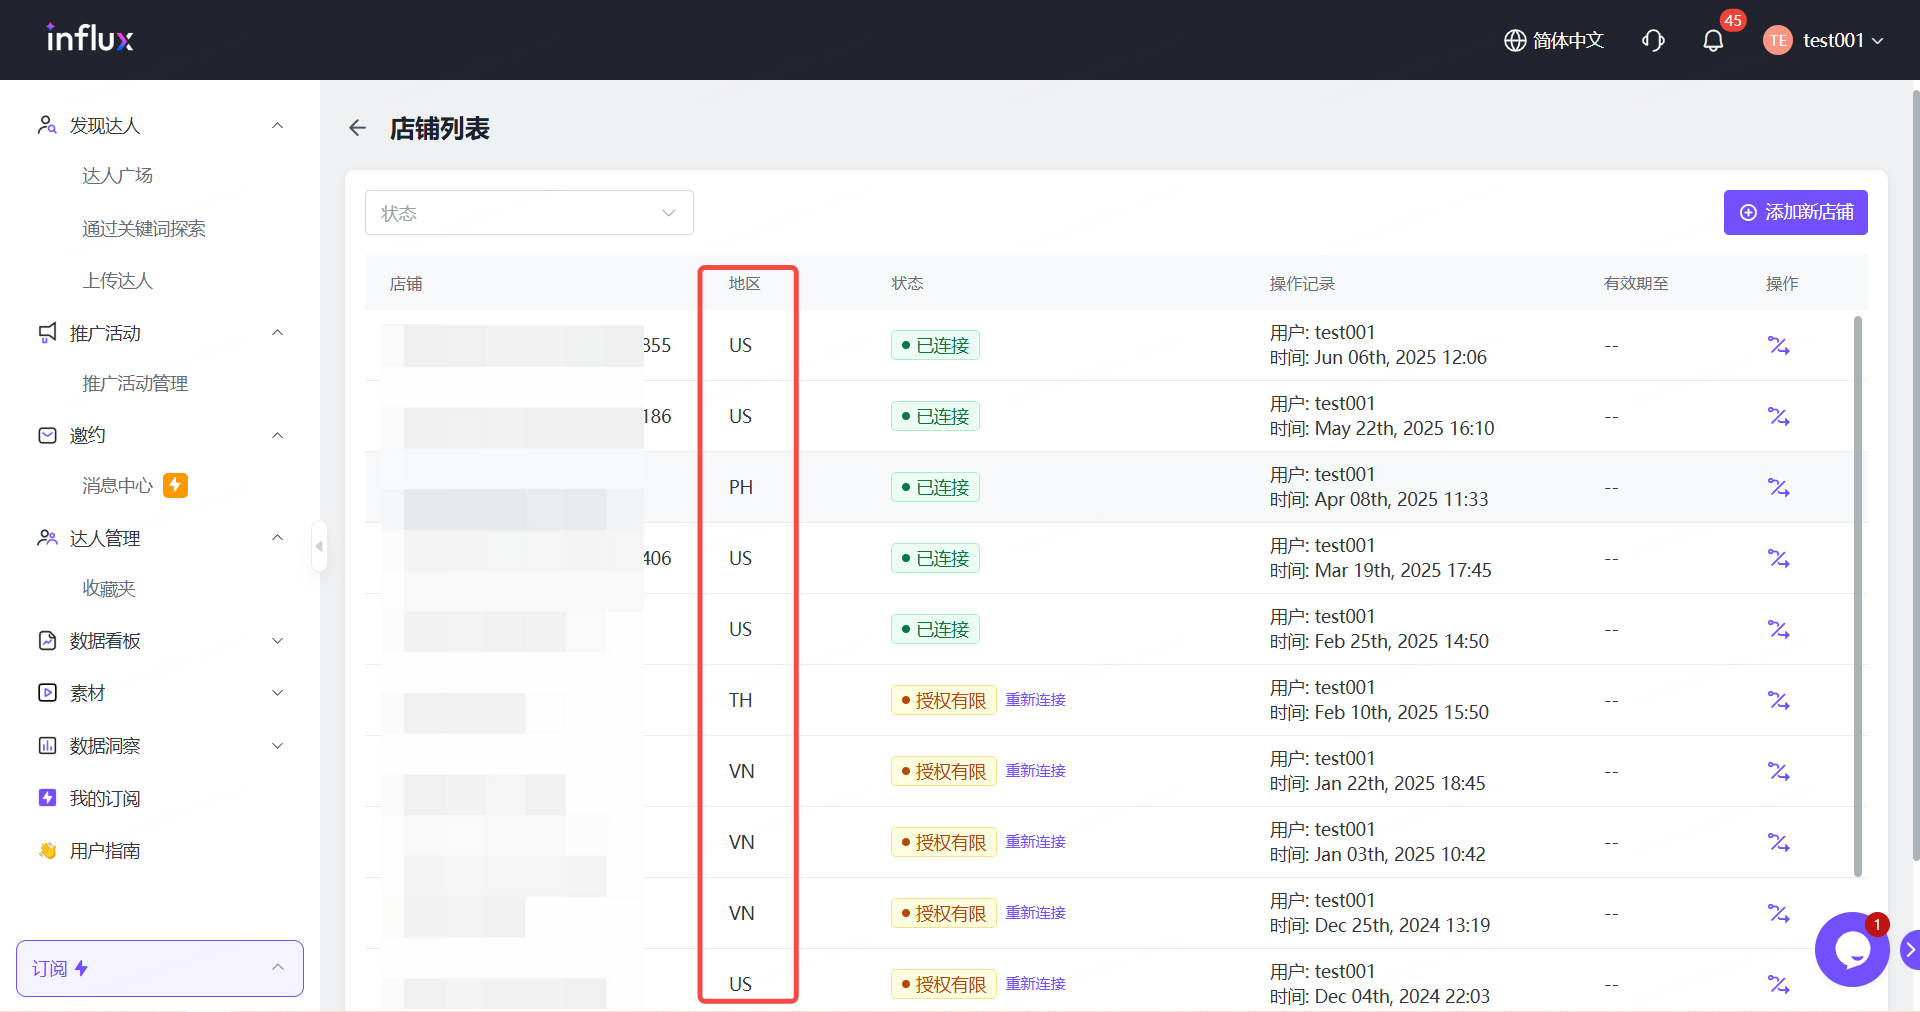Click disconnect icon for the PH store

tap(1778, 488)
